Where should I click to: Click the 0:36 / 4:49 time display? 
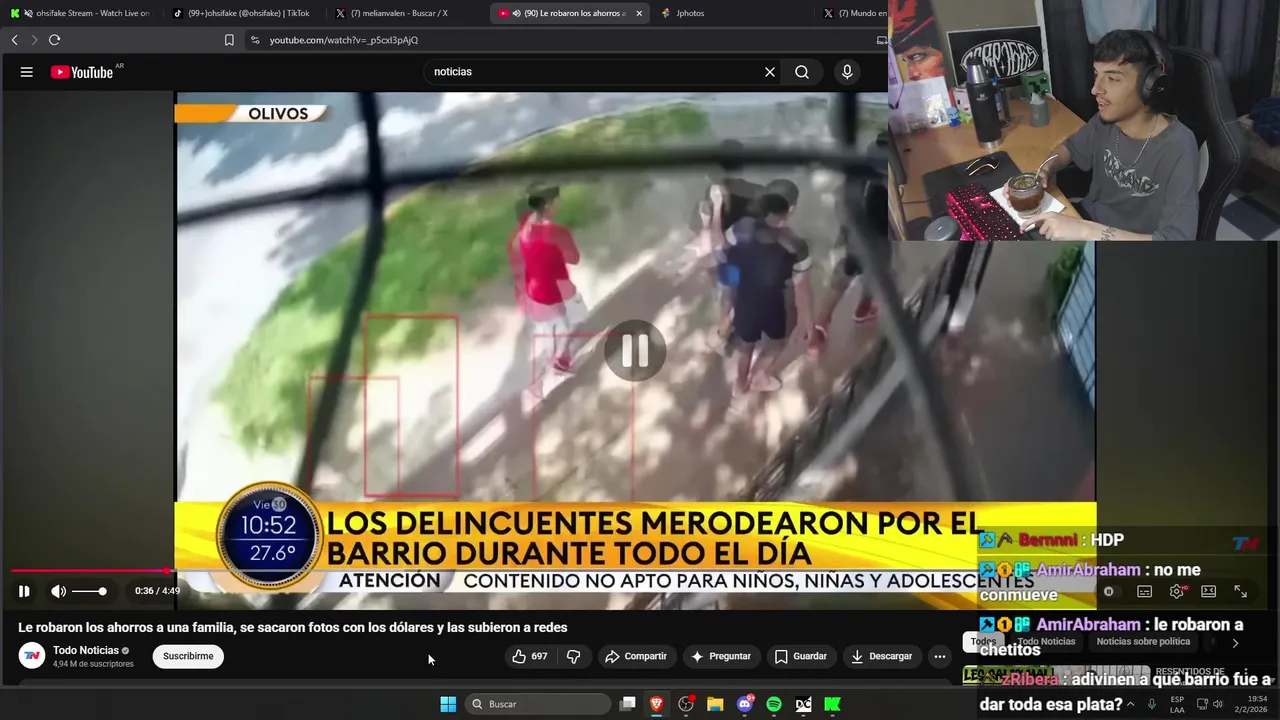158,591
